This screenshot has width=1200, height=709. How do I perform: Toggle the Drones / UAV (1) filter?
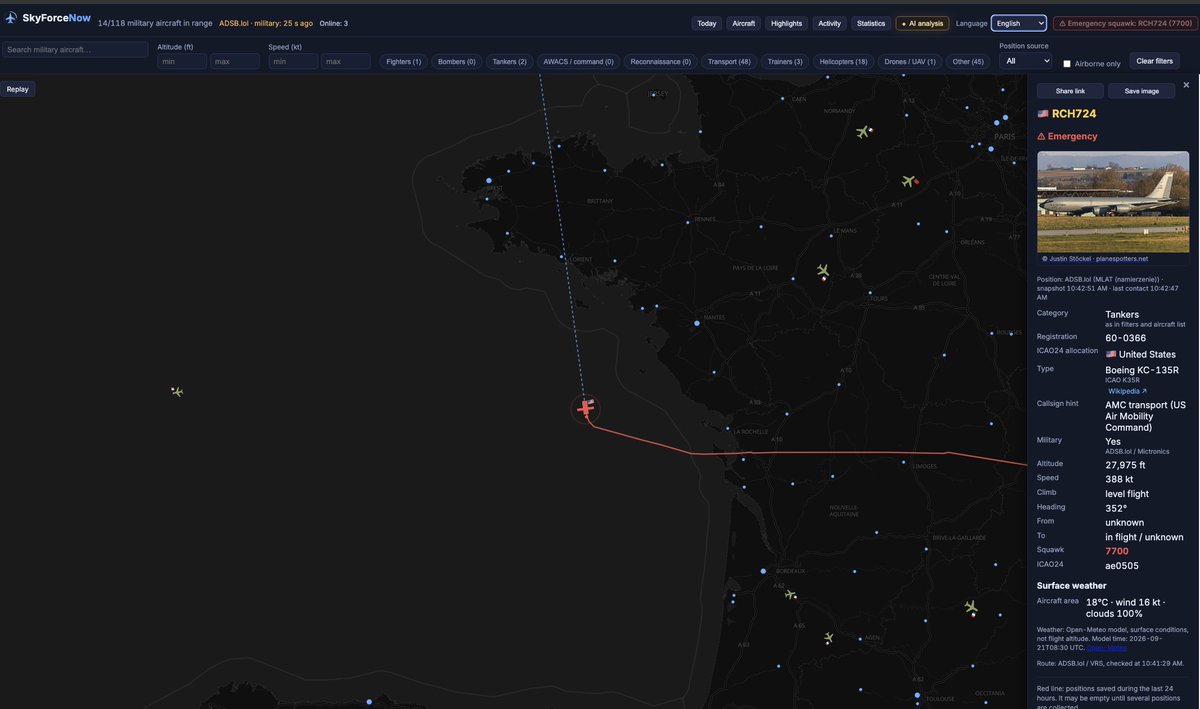(910, 62)
